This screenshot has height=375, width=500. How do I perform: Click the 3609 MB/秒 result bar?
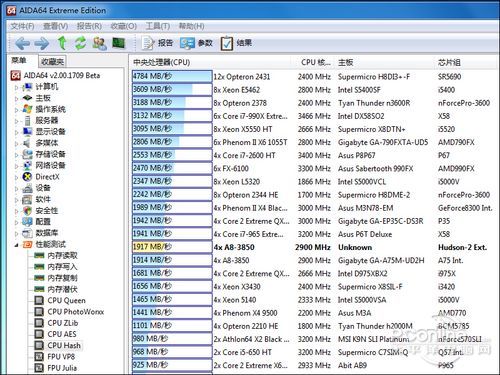[172, 89]
